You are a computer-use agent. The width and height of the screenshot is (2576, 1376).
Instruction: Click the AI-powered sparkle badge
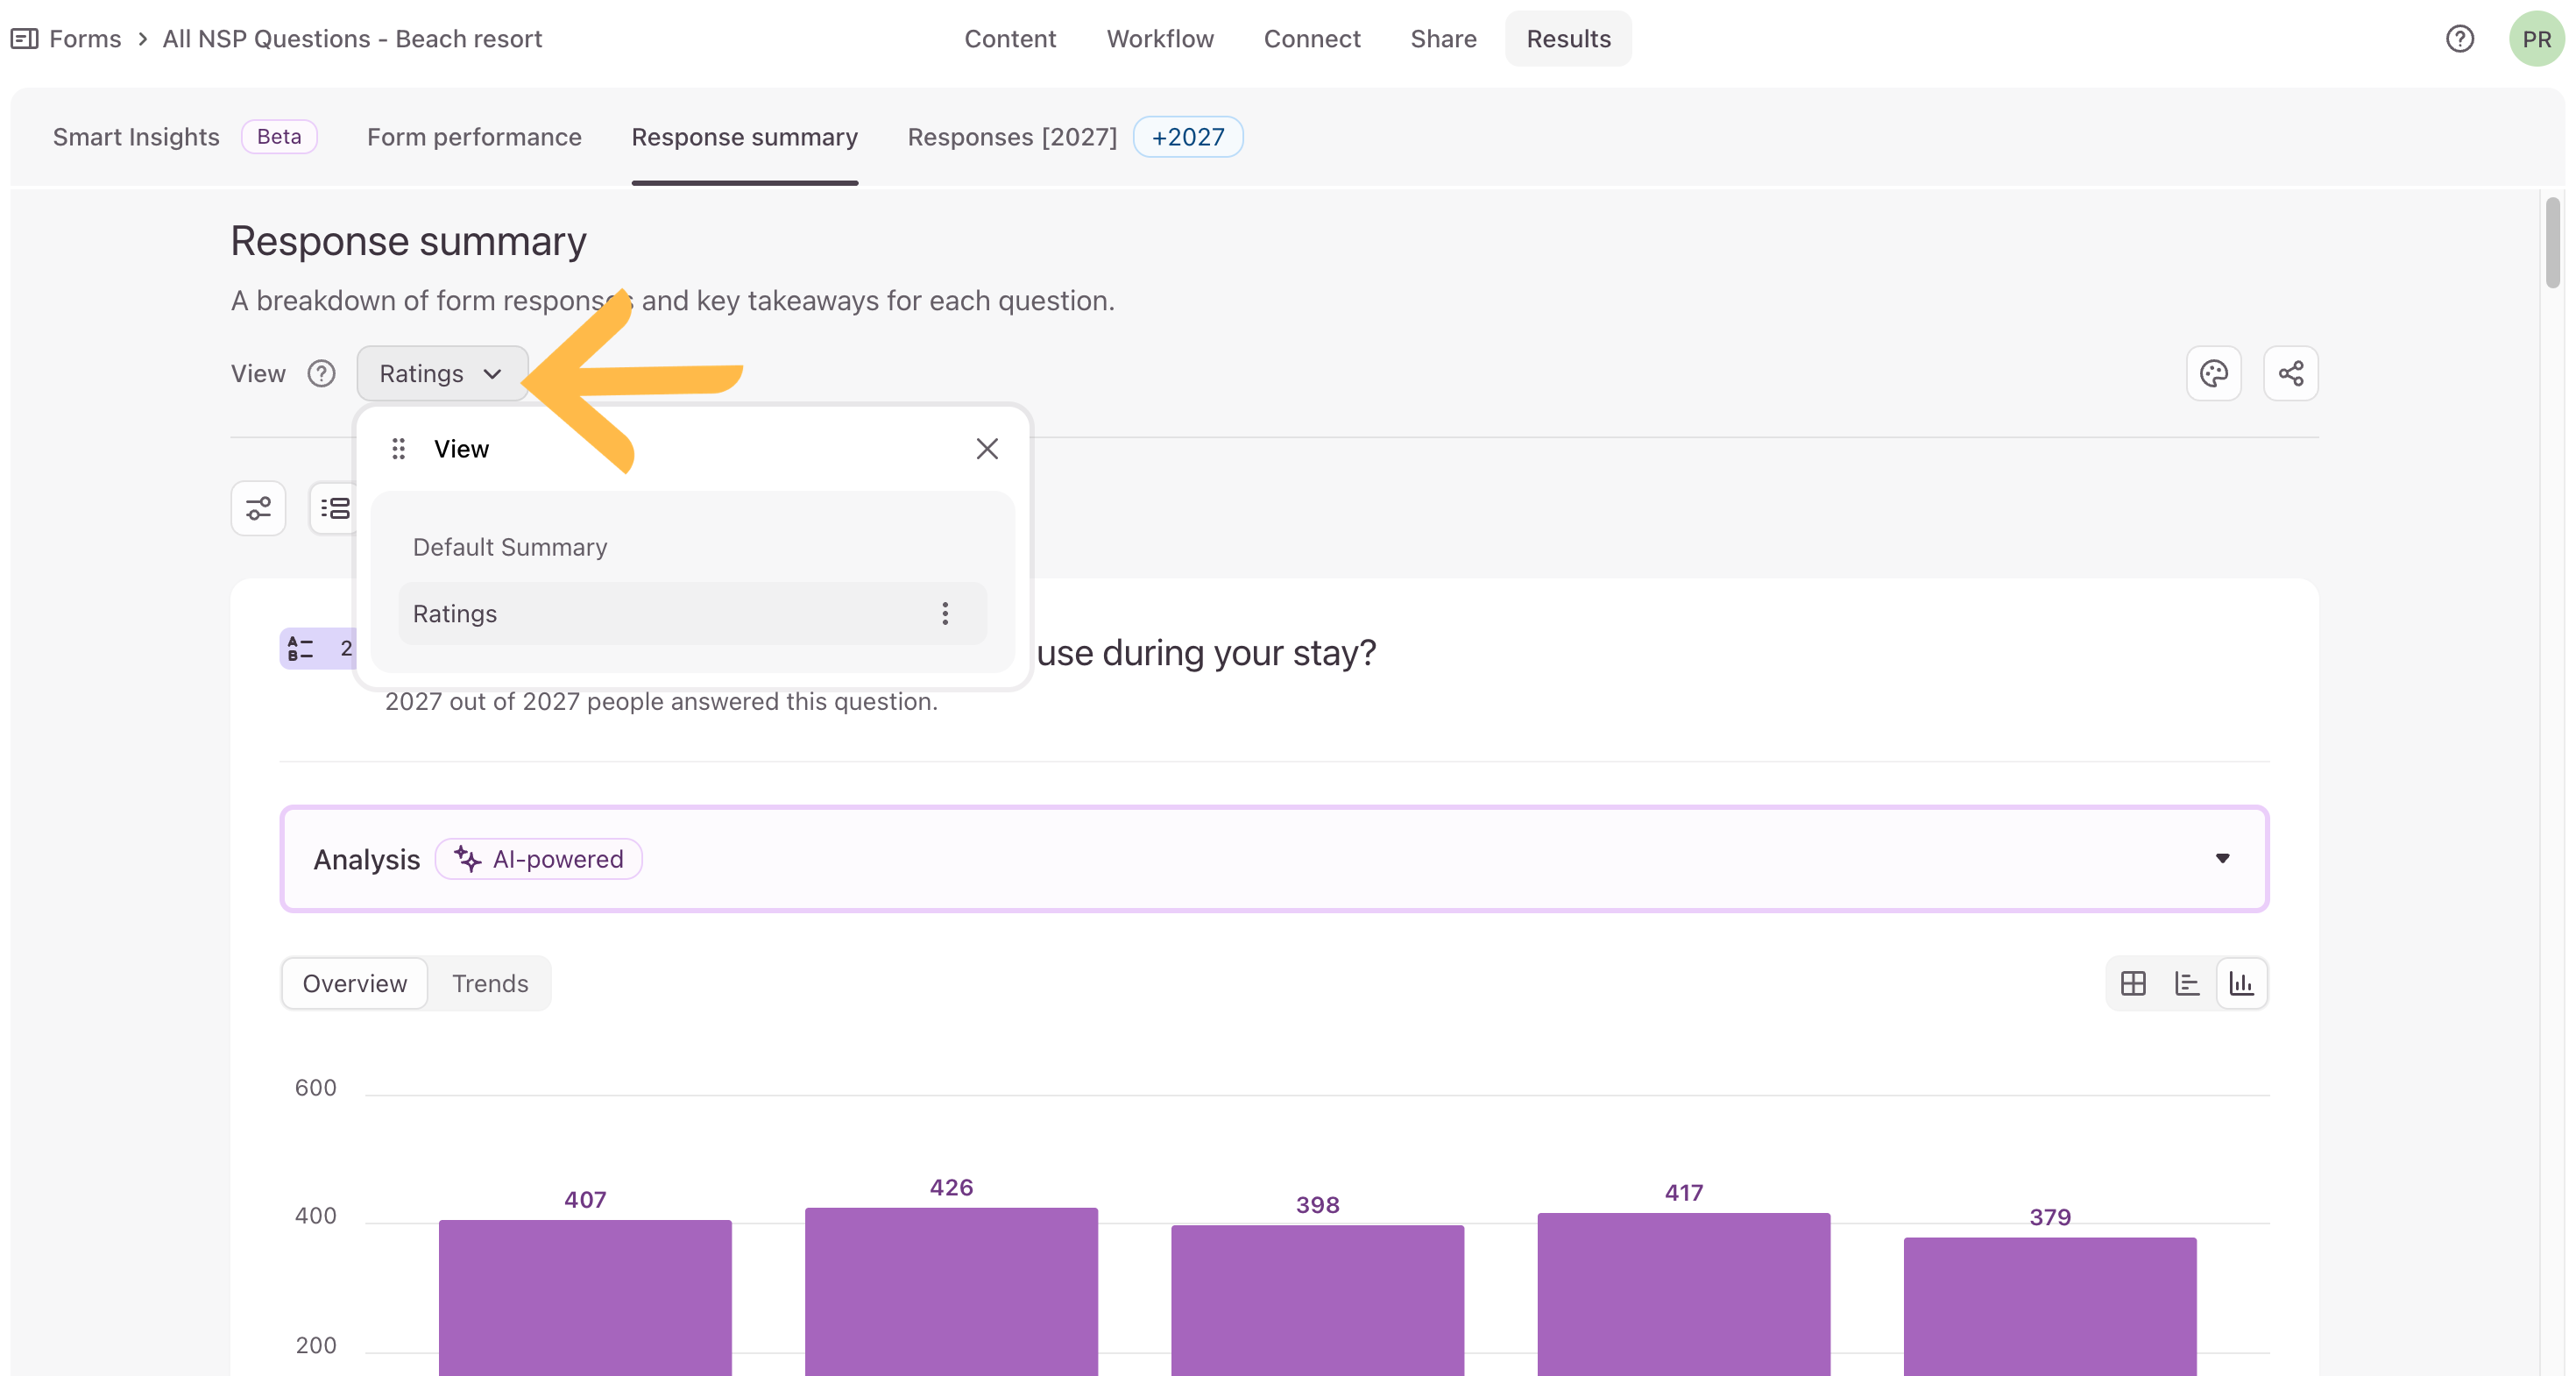click(539, 859)
